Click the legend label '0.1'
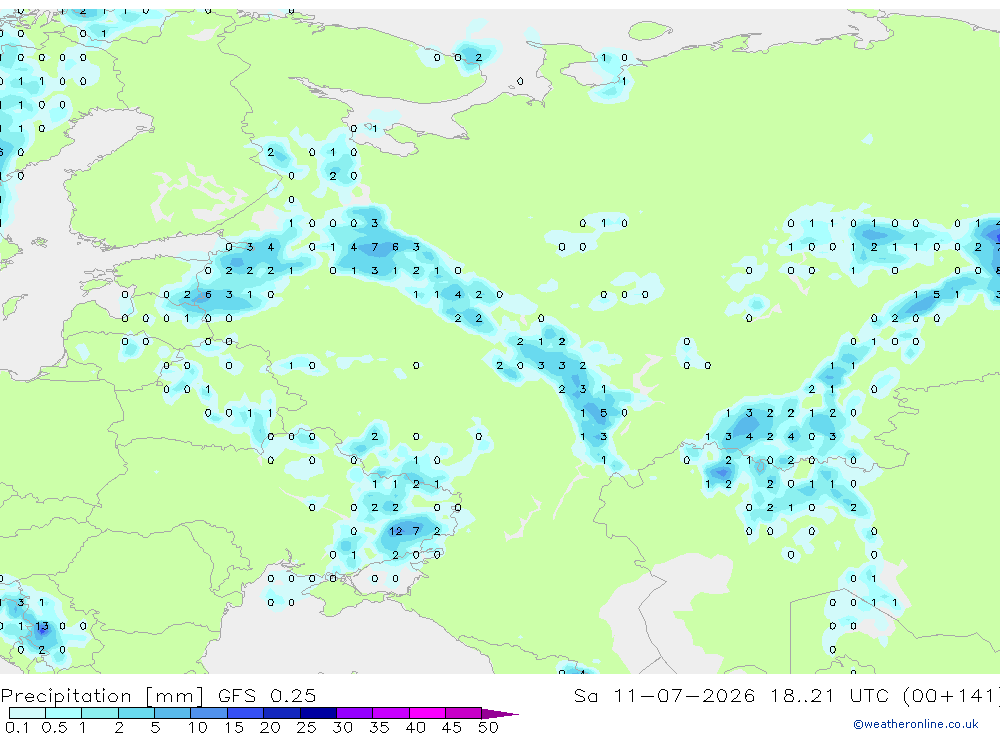Image resolution: width=1000 pixels, height=733 pixels. [17, 727]
